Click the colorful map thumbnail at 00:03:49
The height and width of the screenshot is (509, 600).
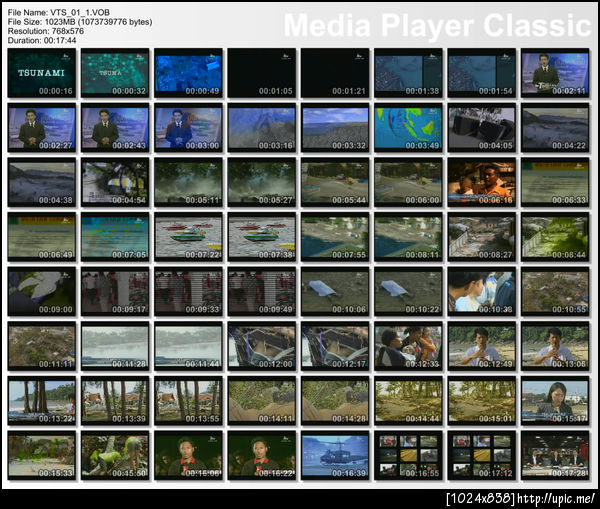pyautogui.click(x=408, y=127)
